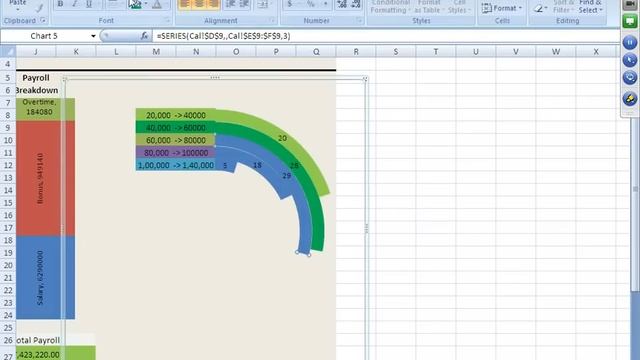Open the Clipboard dialog launcher

coord(43,20)
